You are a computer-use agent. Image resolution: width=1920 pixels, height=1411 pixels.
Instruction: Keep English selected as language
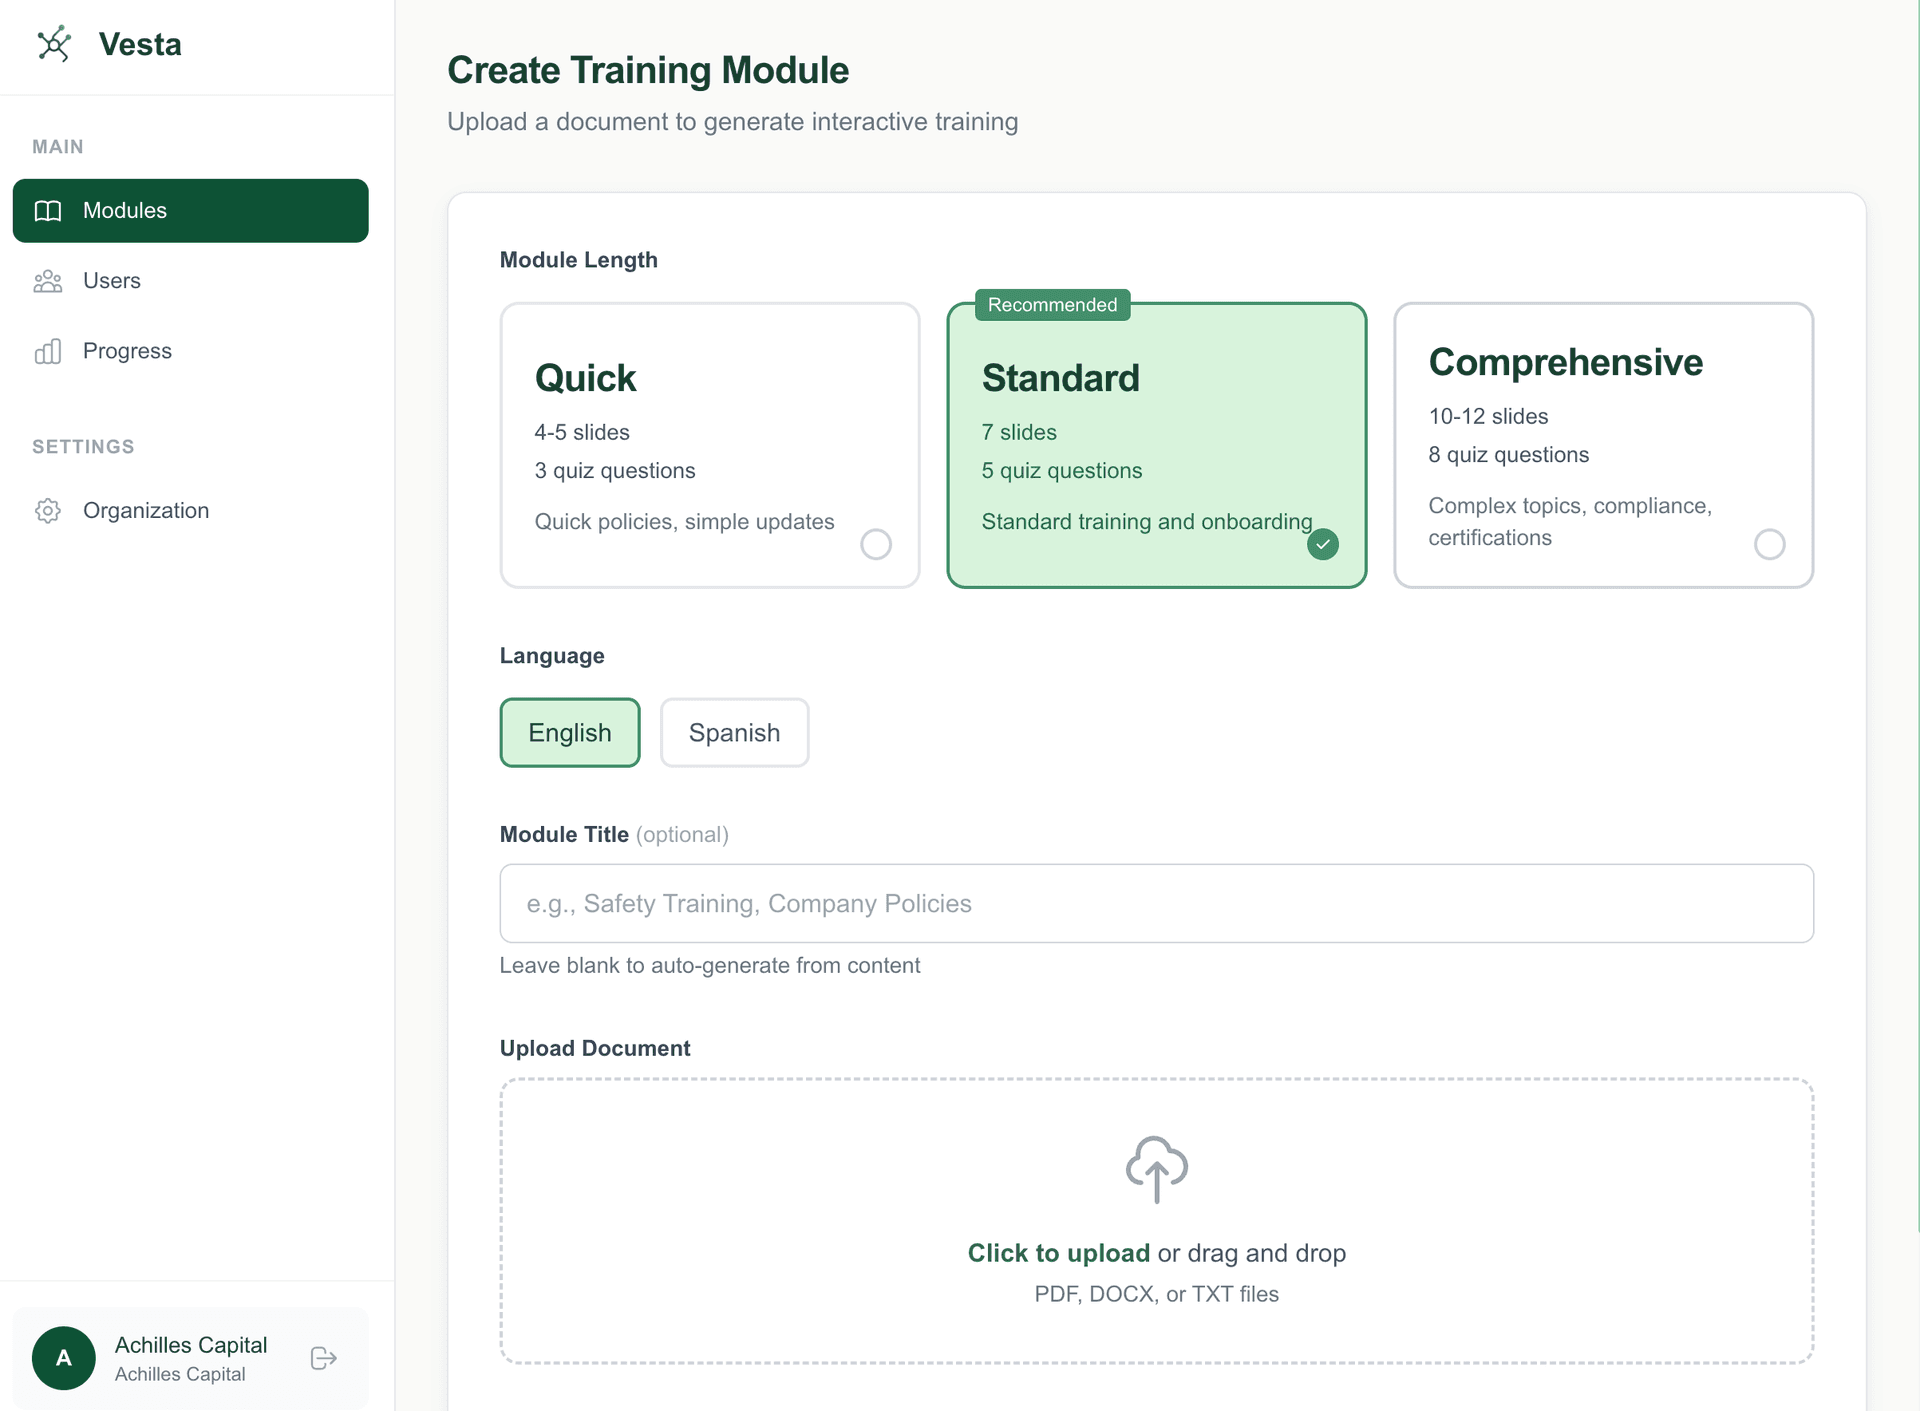(x=569, y=732)
